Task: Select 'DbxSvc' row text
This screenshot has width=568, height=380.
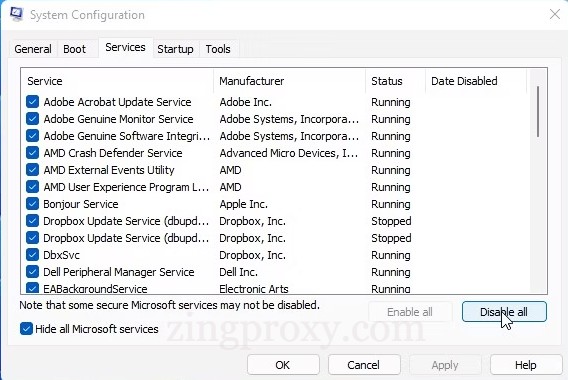Action: [62, 255]
